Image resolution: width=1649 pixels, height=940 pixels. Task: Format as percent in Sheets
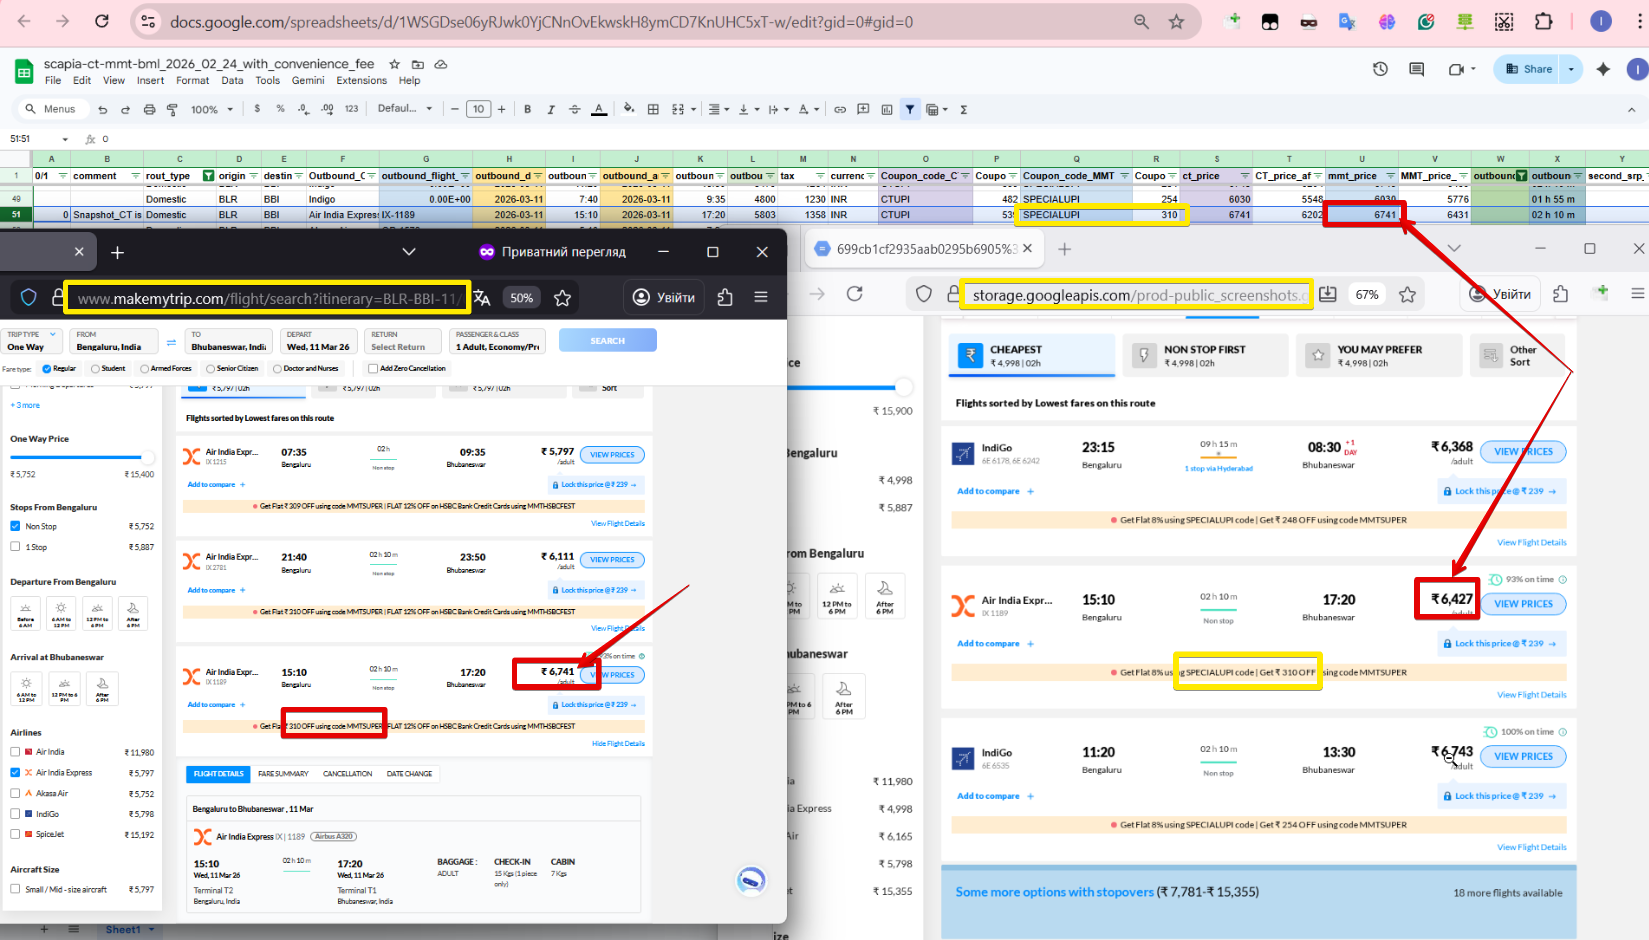point(280,109)
